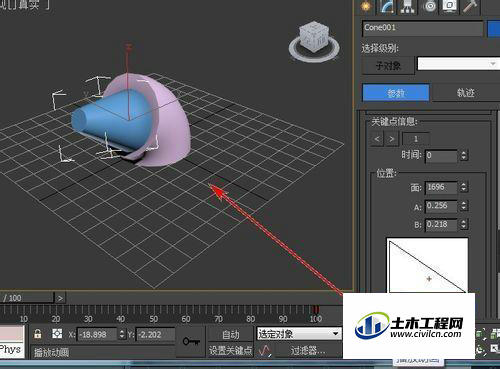The height and width of the screenshot is (369, 500).
Task: Open the 过滤器 key filters button
Action: click(307, 351)
